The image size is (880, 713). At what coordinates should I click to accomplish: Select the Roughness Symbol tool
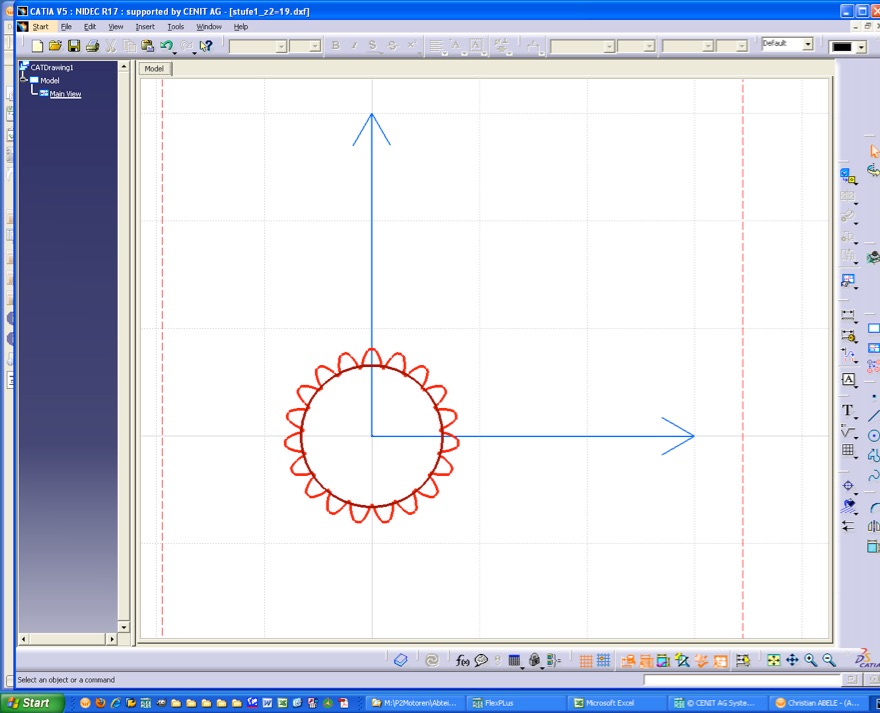click(848, 431)
